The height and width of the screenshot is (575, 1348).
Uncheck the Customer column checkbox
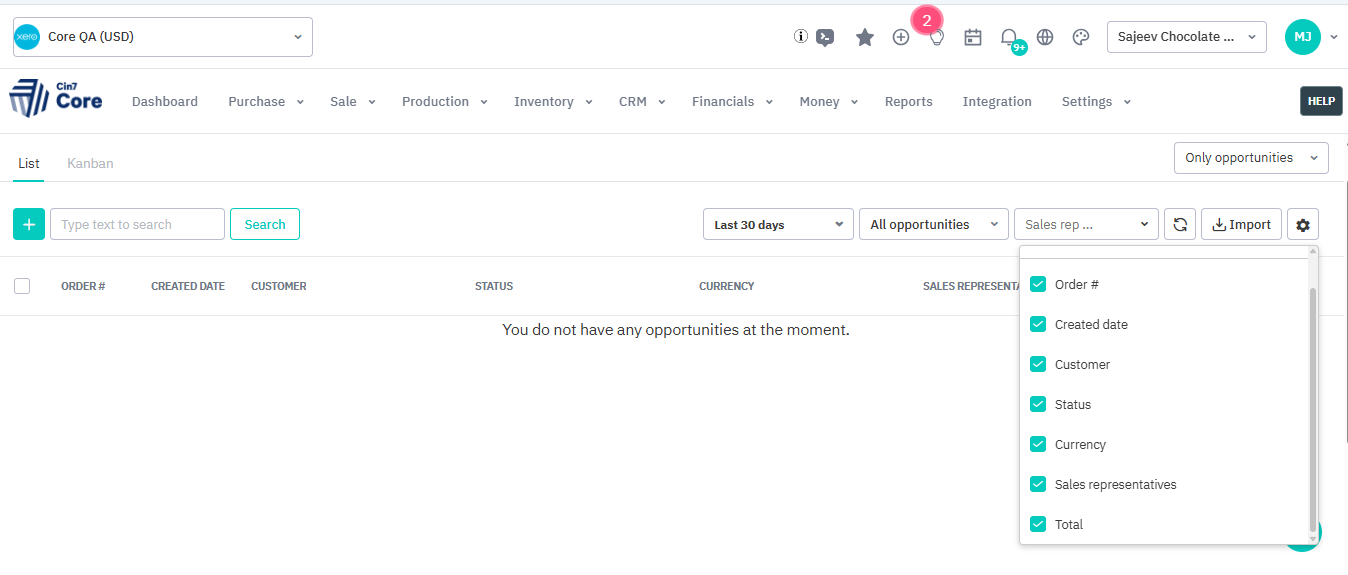(x=1038, y=364)
